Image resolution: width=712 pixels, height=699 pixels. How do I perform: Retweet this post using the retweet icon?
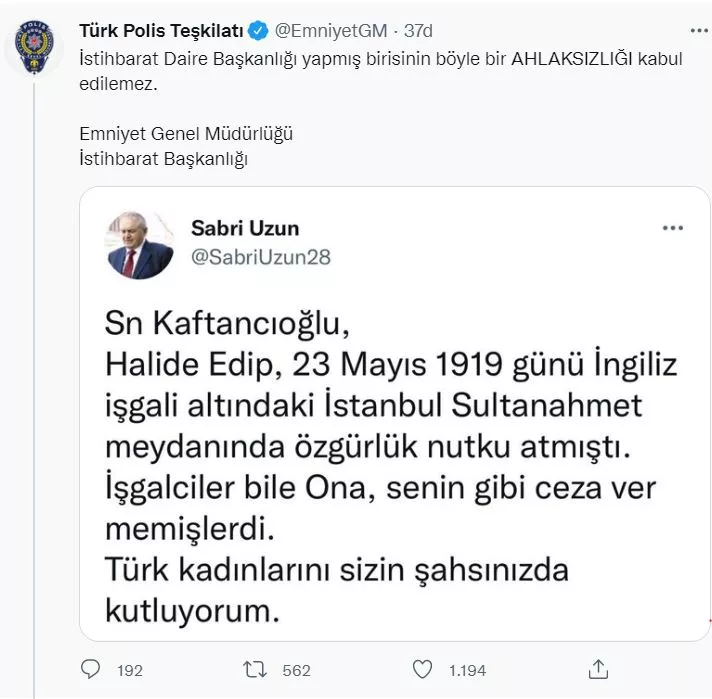(255, 669)
